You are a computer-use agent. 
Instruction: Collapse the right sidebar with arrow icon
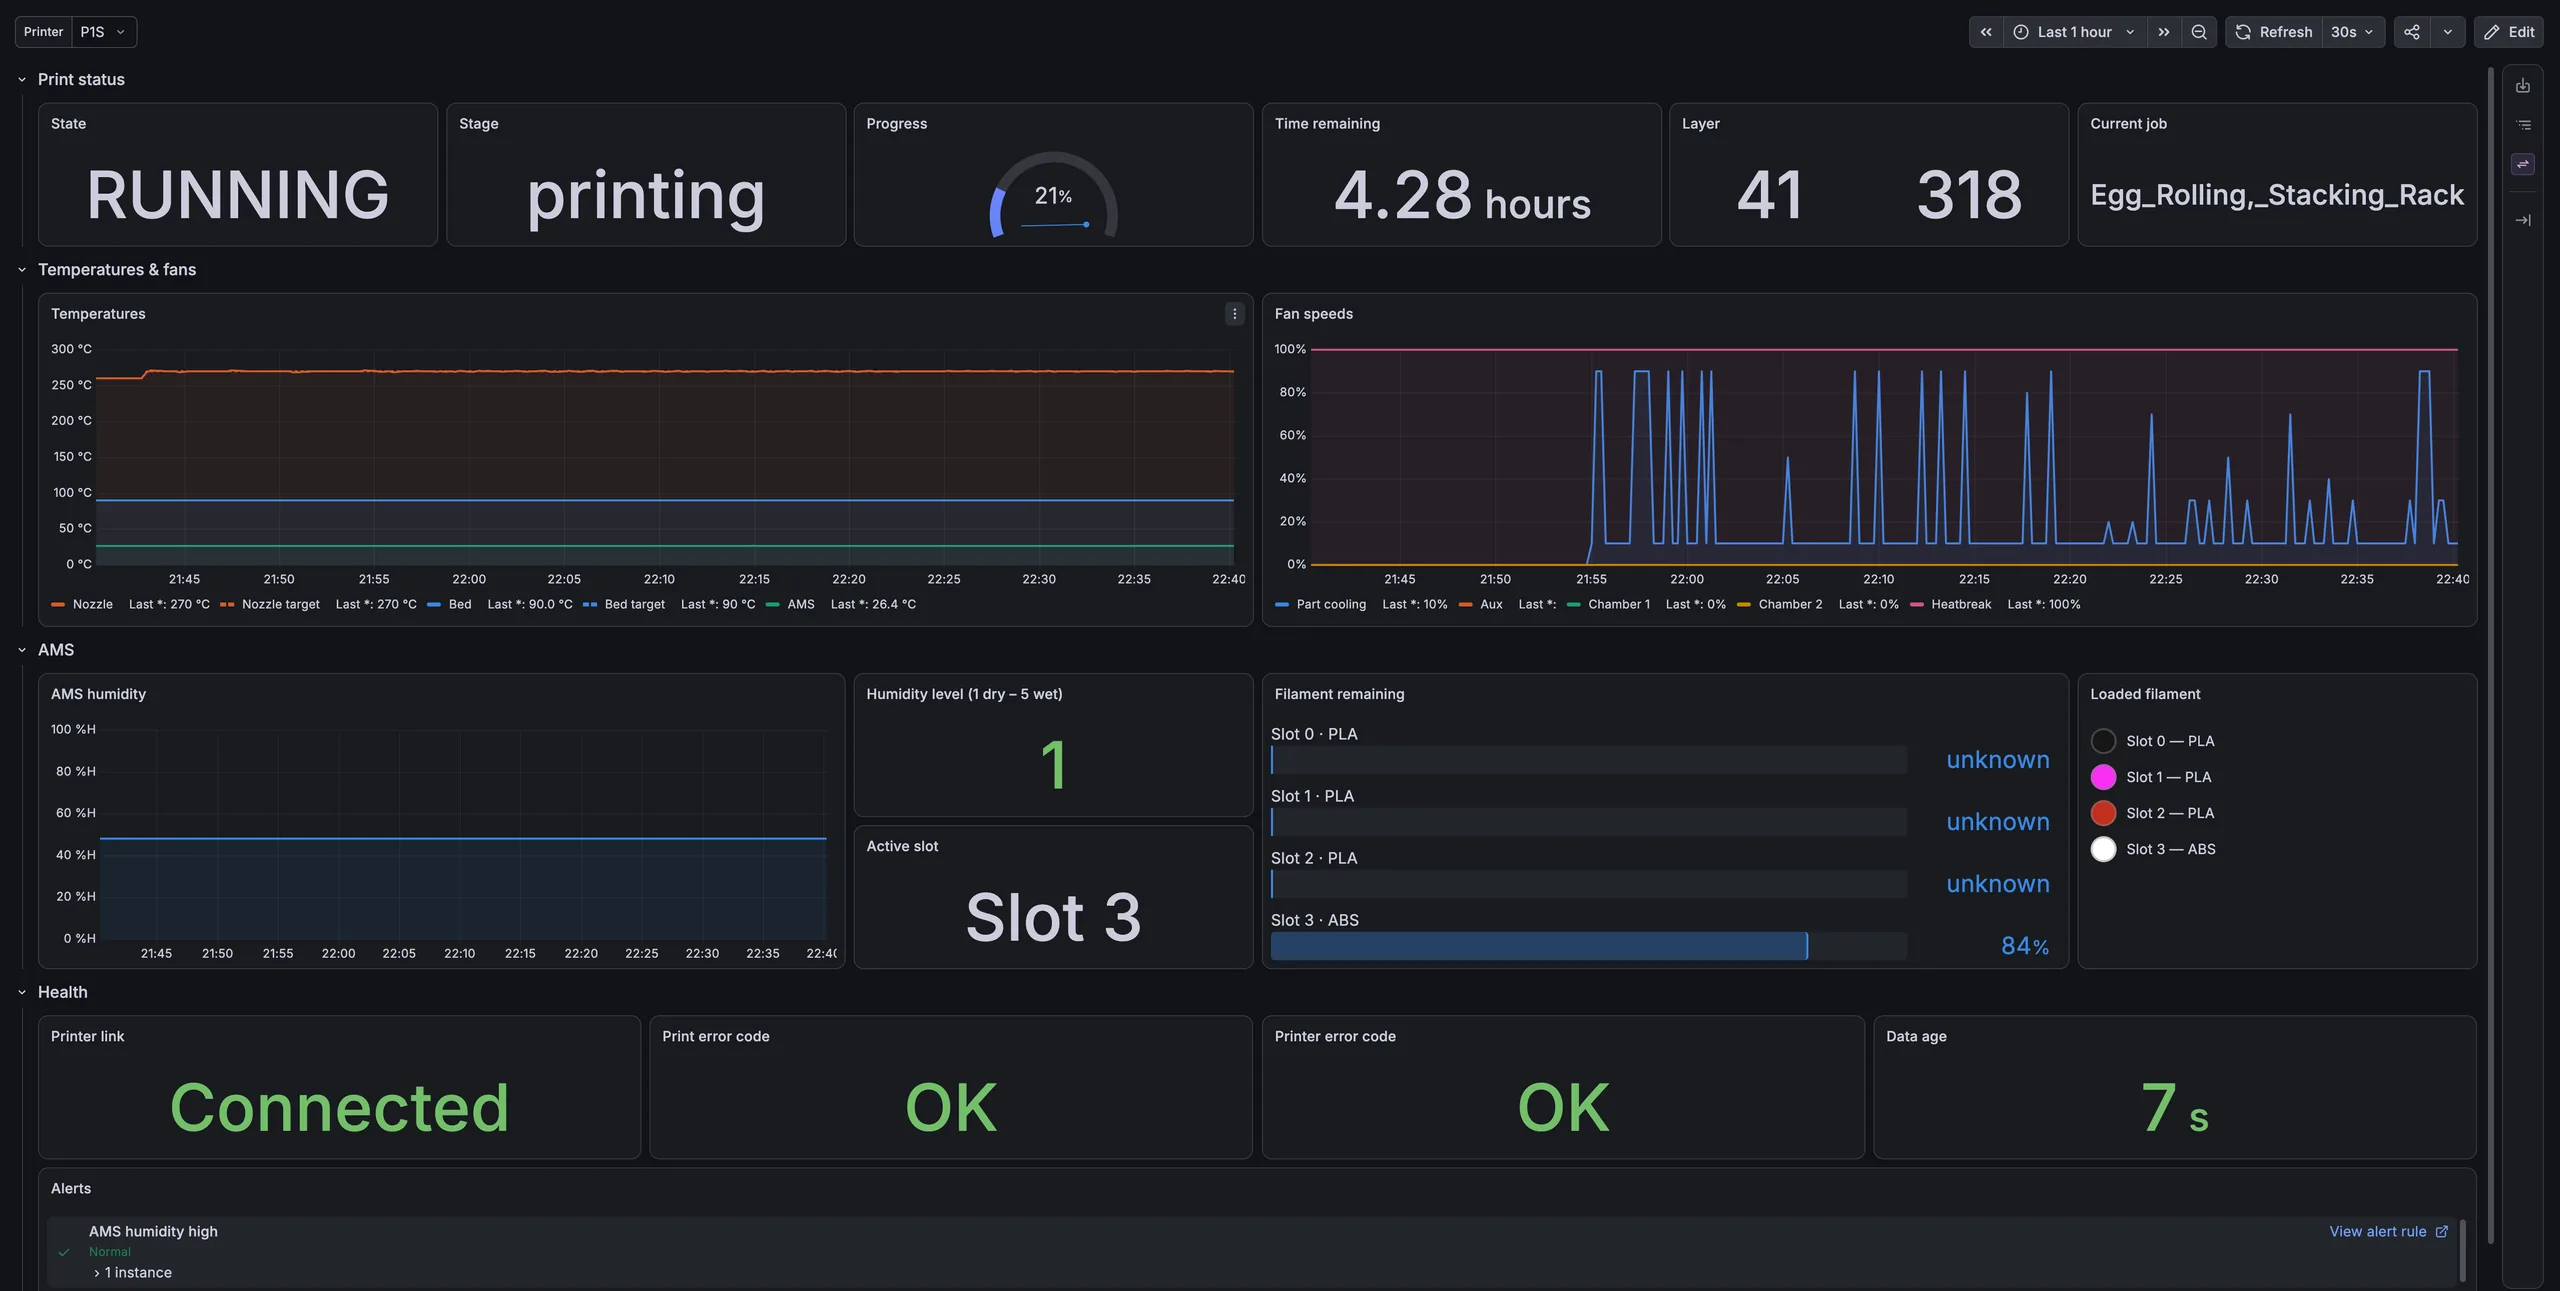coord(2523,220)
